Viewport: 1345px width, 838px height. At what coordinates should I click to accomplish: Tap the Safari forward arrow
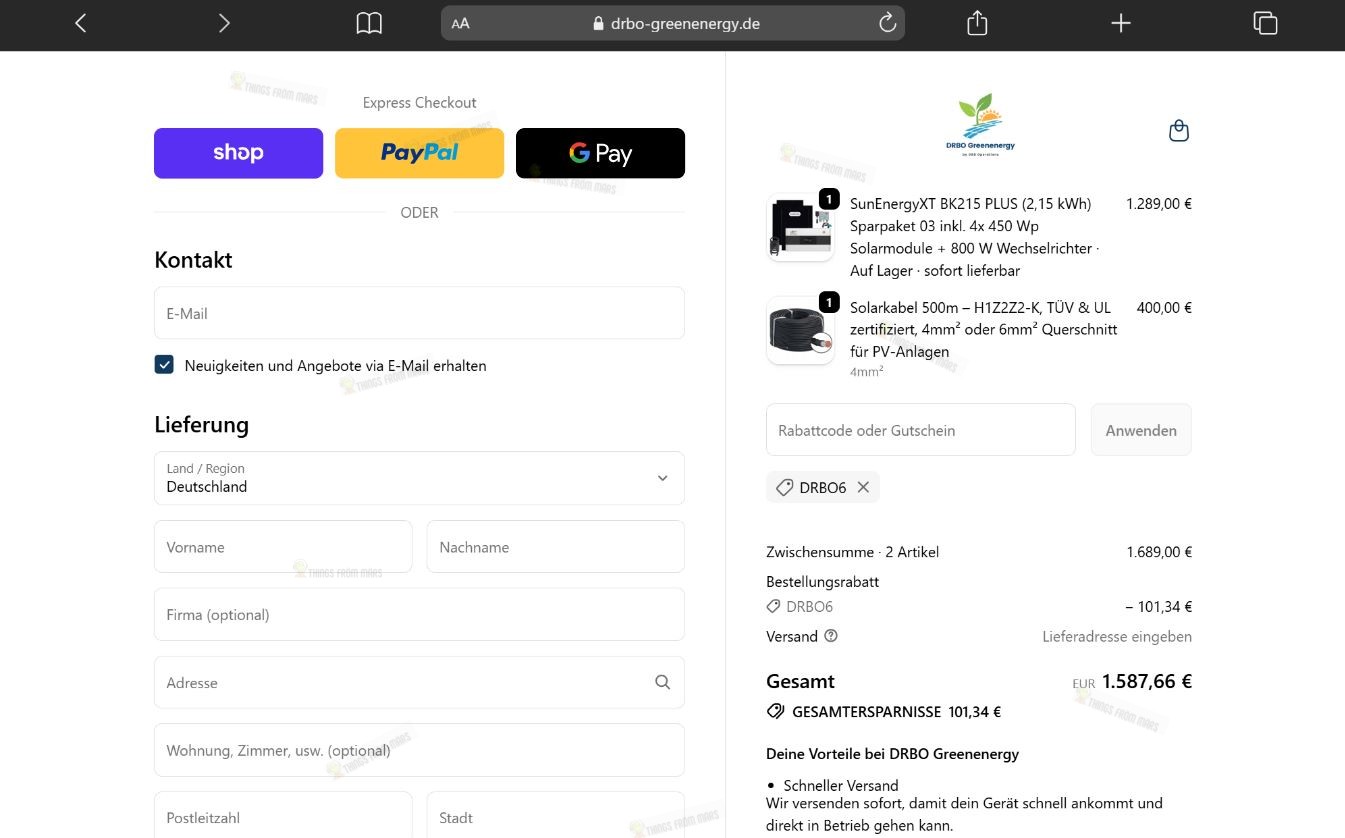[224, 23]
